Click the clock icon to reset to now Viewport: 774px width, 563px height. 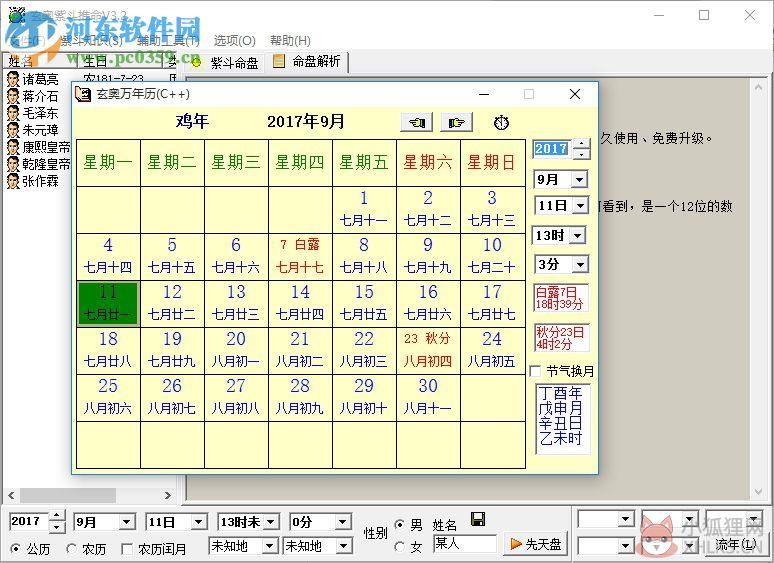(502, 122)
